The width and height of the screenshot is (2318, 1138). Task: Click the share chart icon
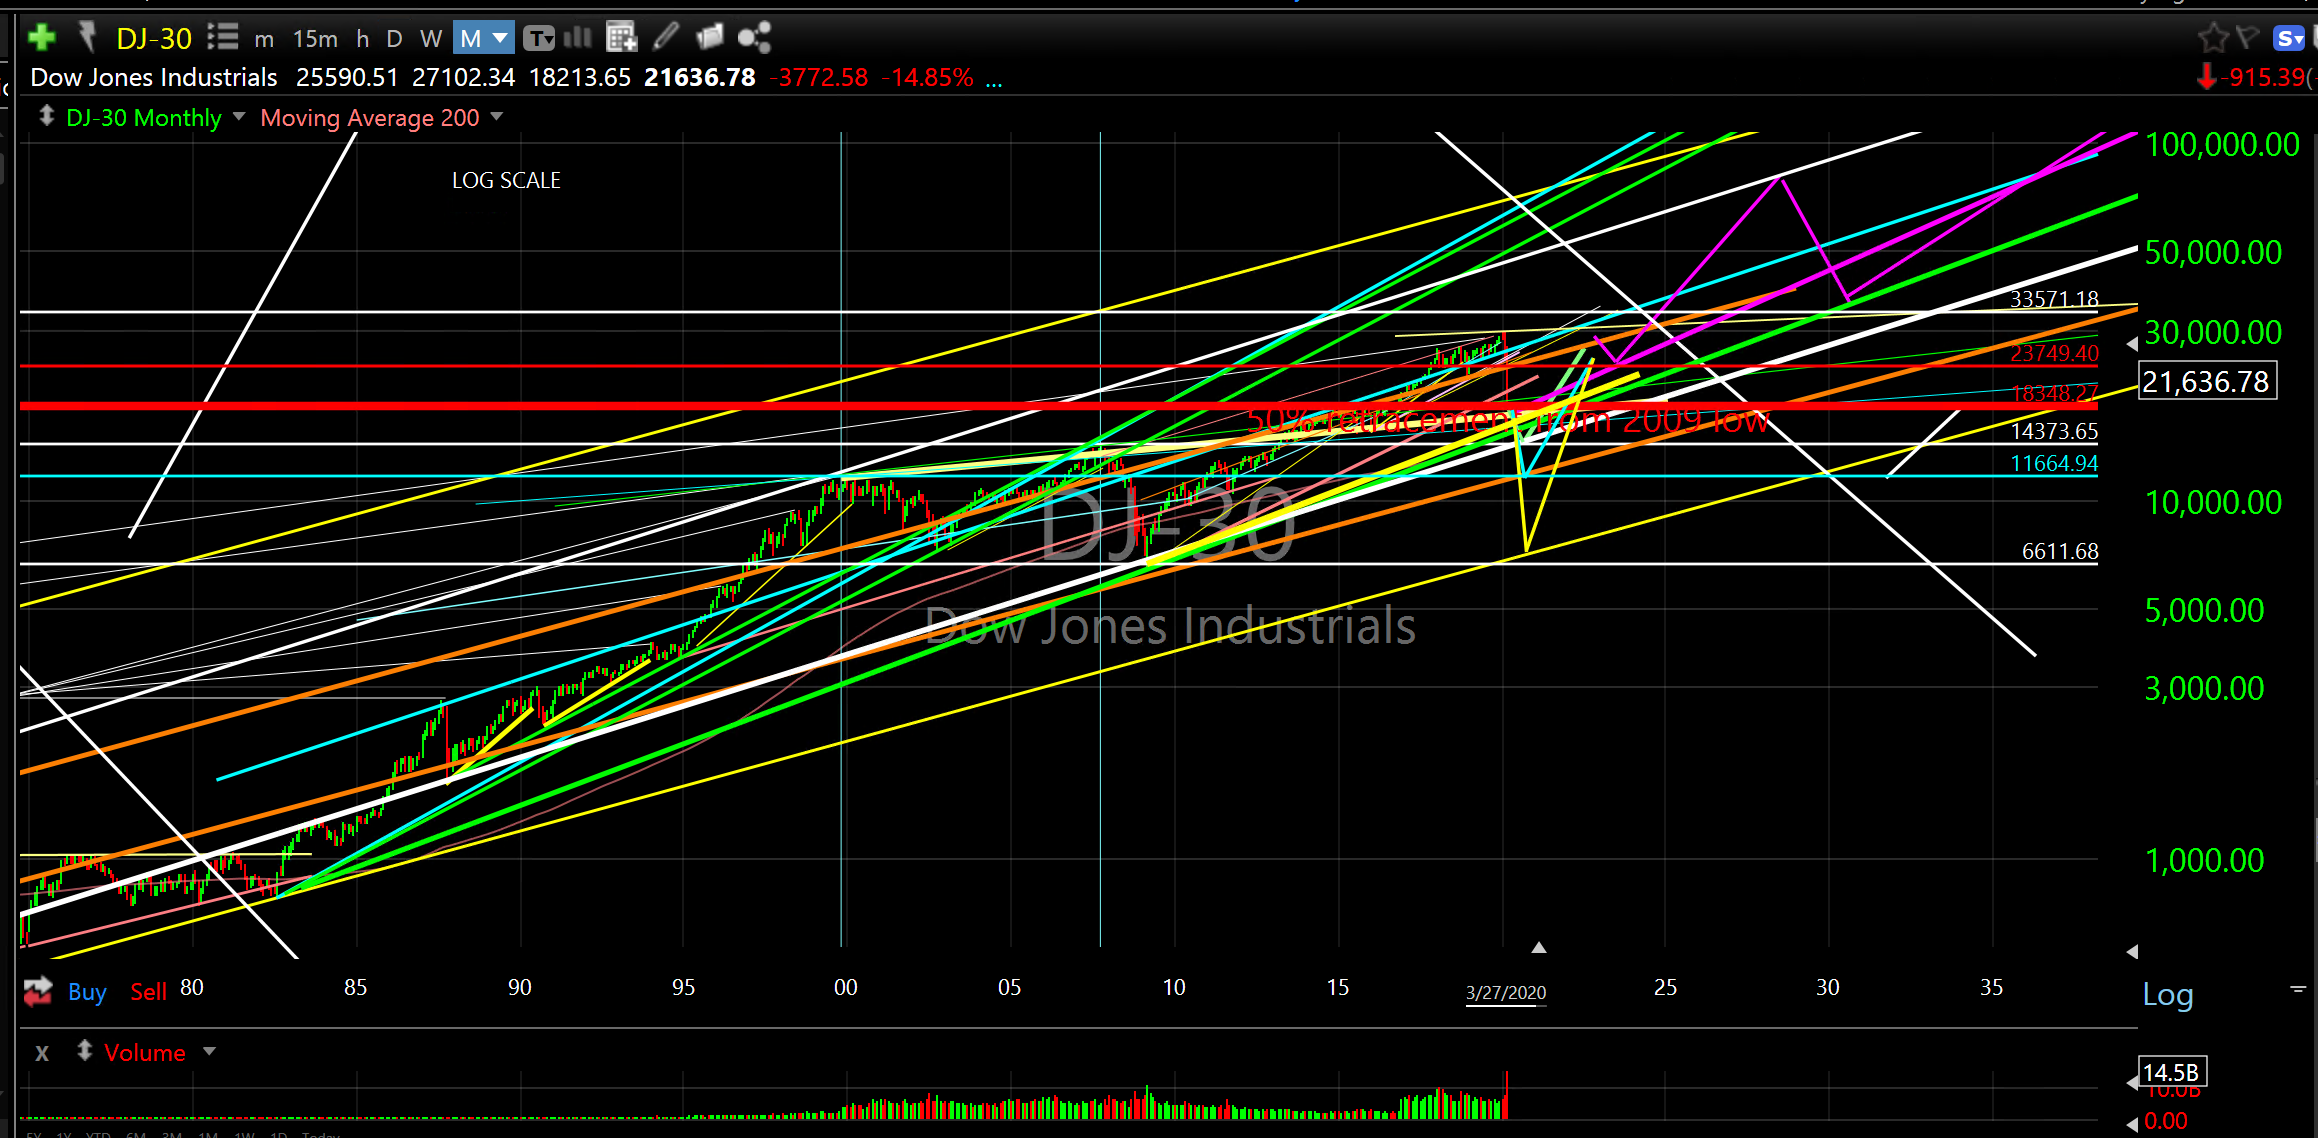[x=754, y=38]
